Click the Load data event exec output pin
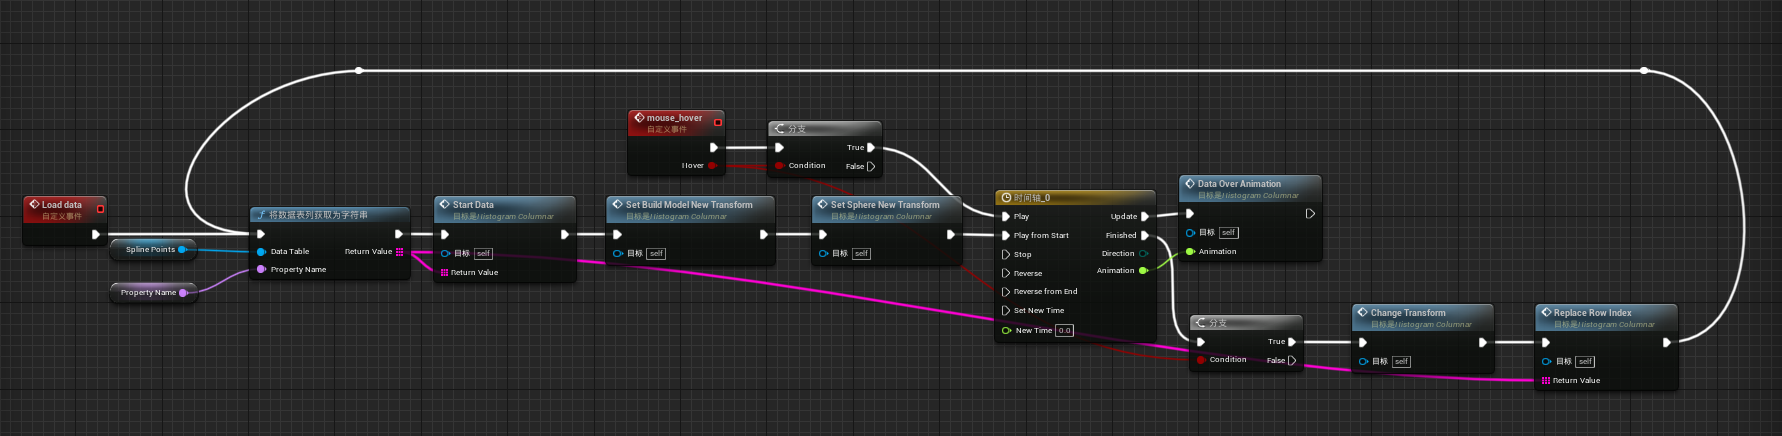Viewport: 1782px width, 436px height. [x=96, y=234]
